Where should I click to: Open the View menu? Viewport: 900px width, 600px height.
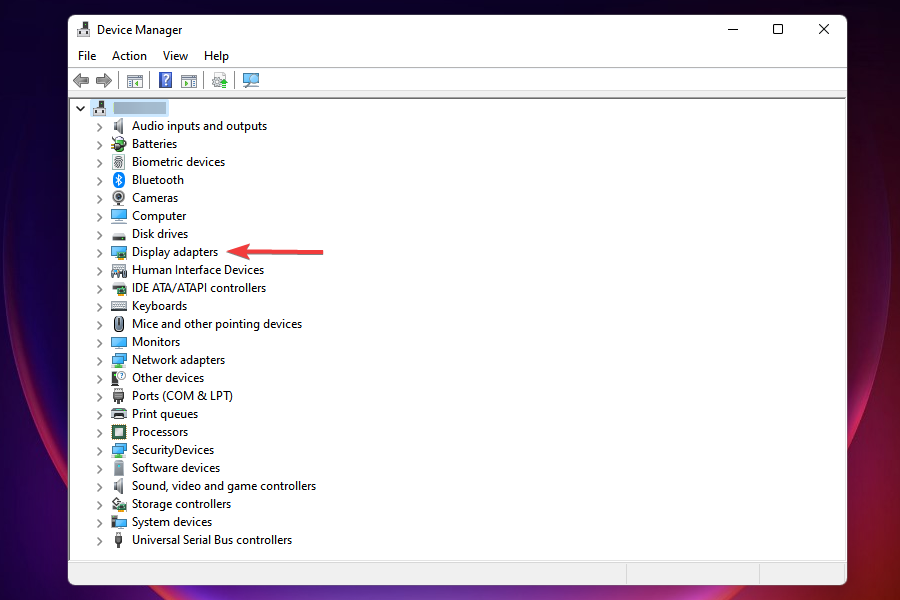(x=175, y=56)
